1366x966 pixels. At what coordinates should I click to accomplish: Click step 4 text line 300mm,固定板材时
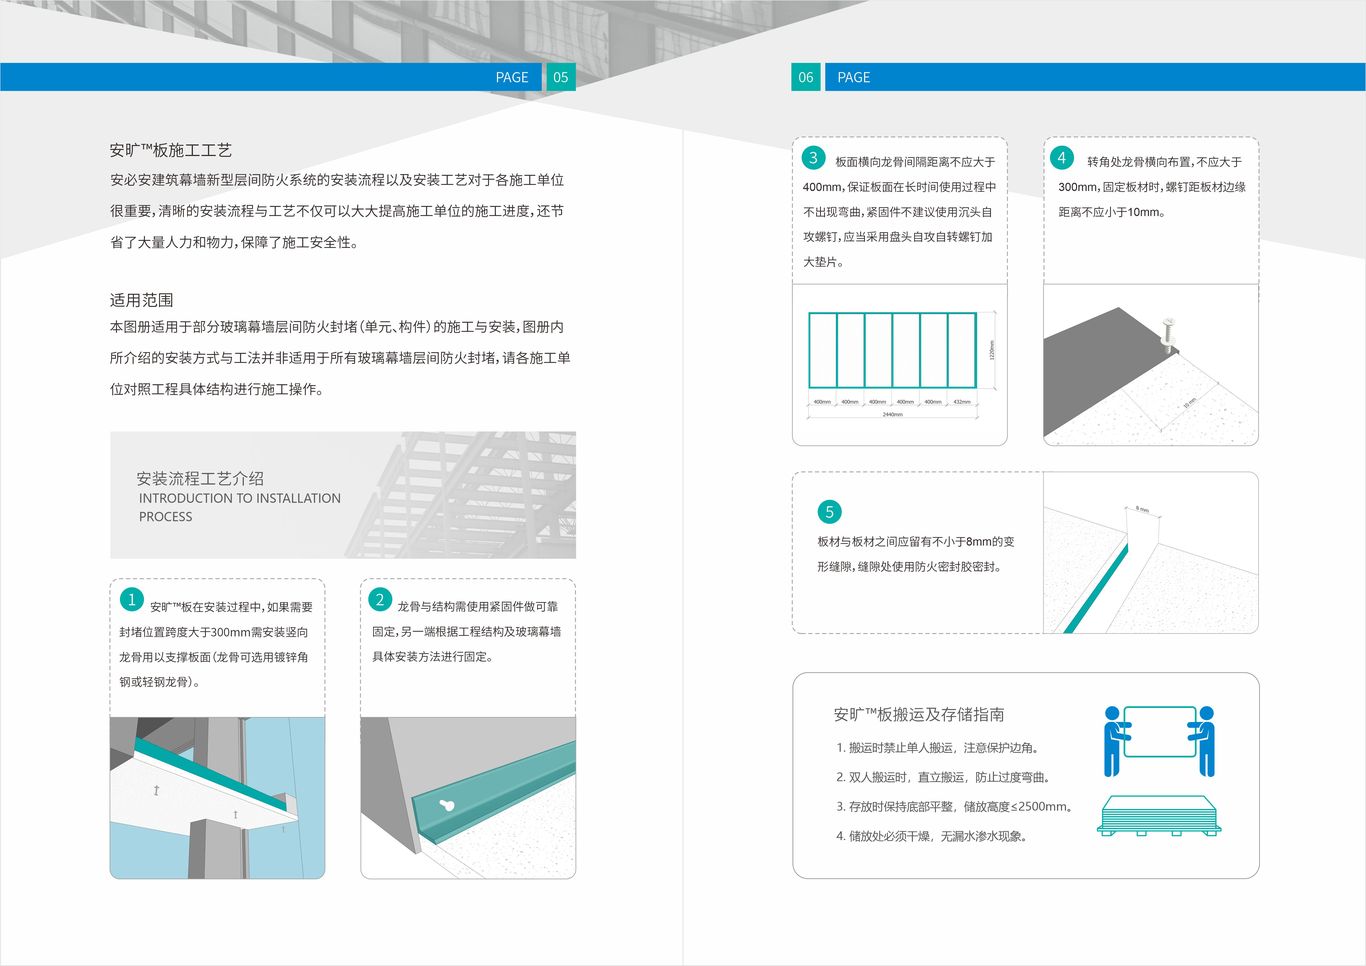tap(1152, 187)
